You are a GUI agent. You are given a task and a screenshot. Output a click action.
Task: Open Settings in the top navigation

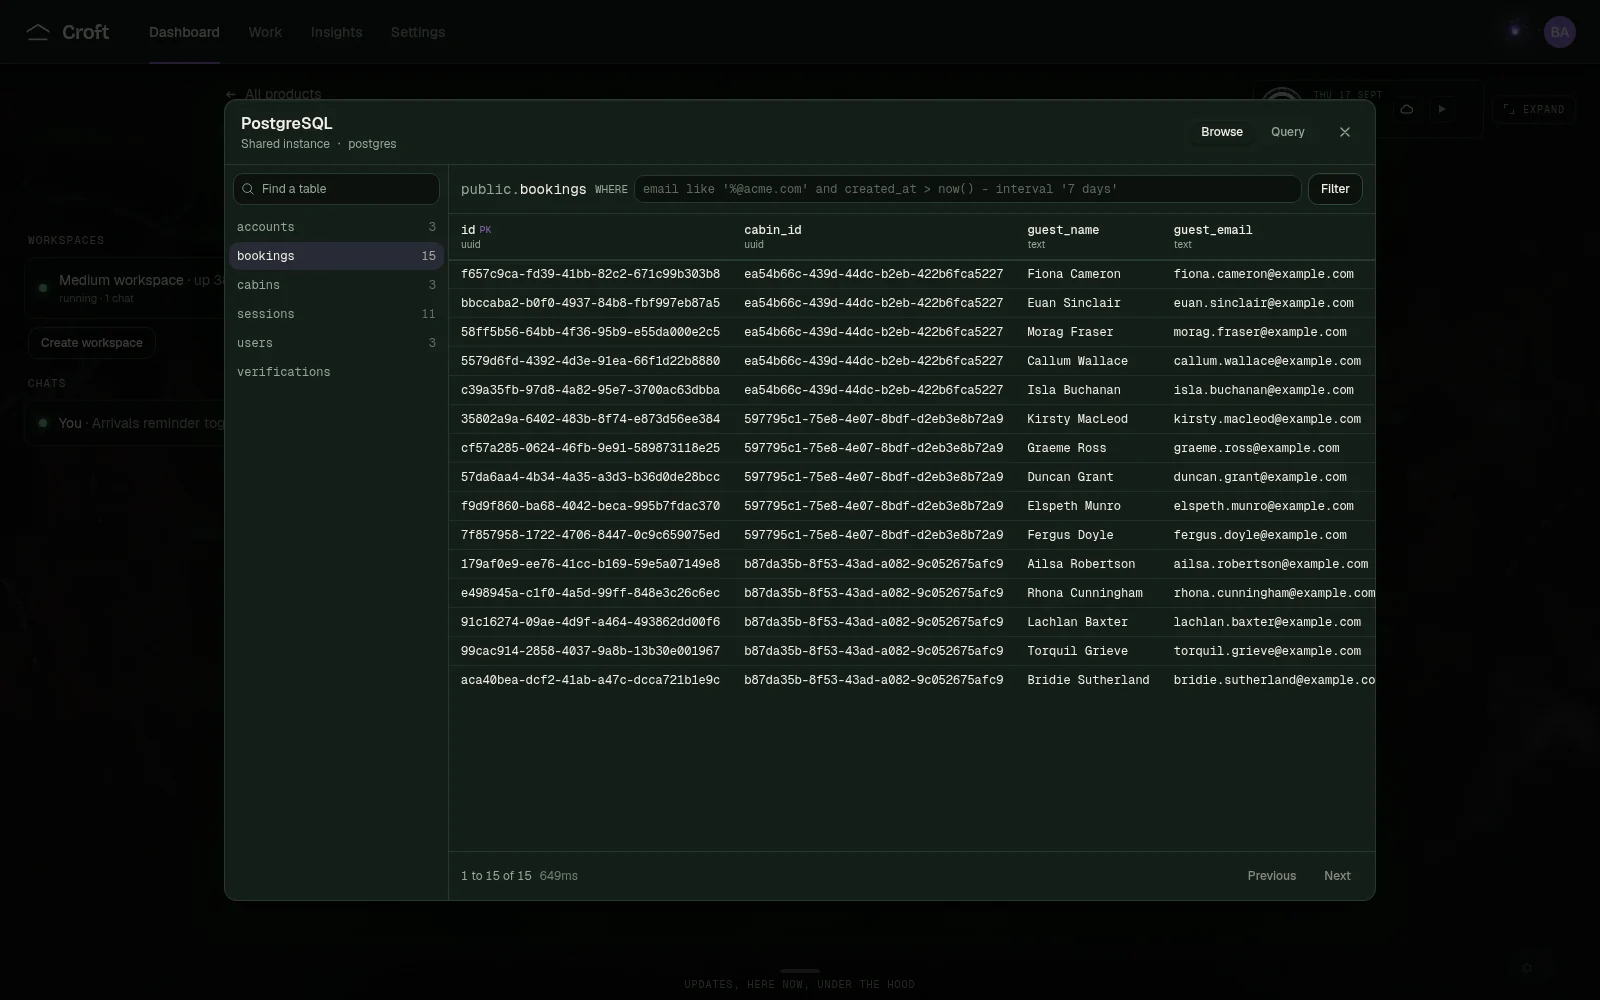(418, 32)
